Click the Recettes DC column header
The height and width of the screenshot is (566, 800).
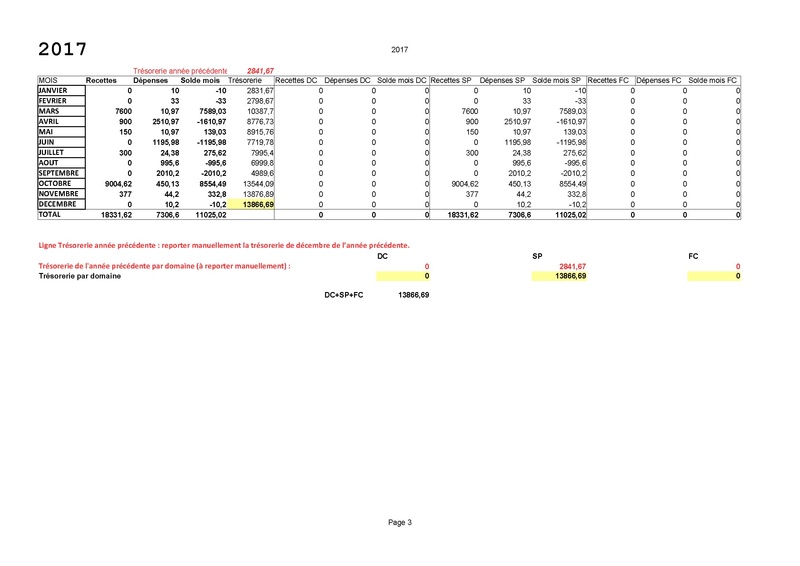click(x=296, y=80)
